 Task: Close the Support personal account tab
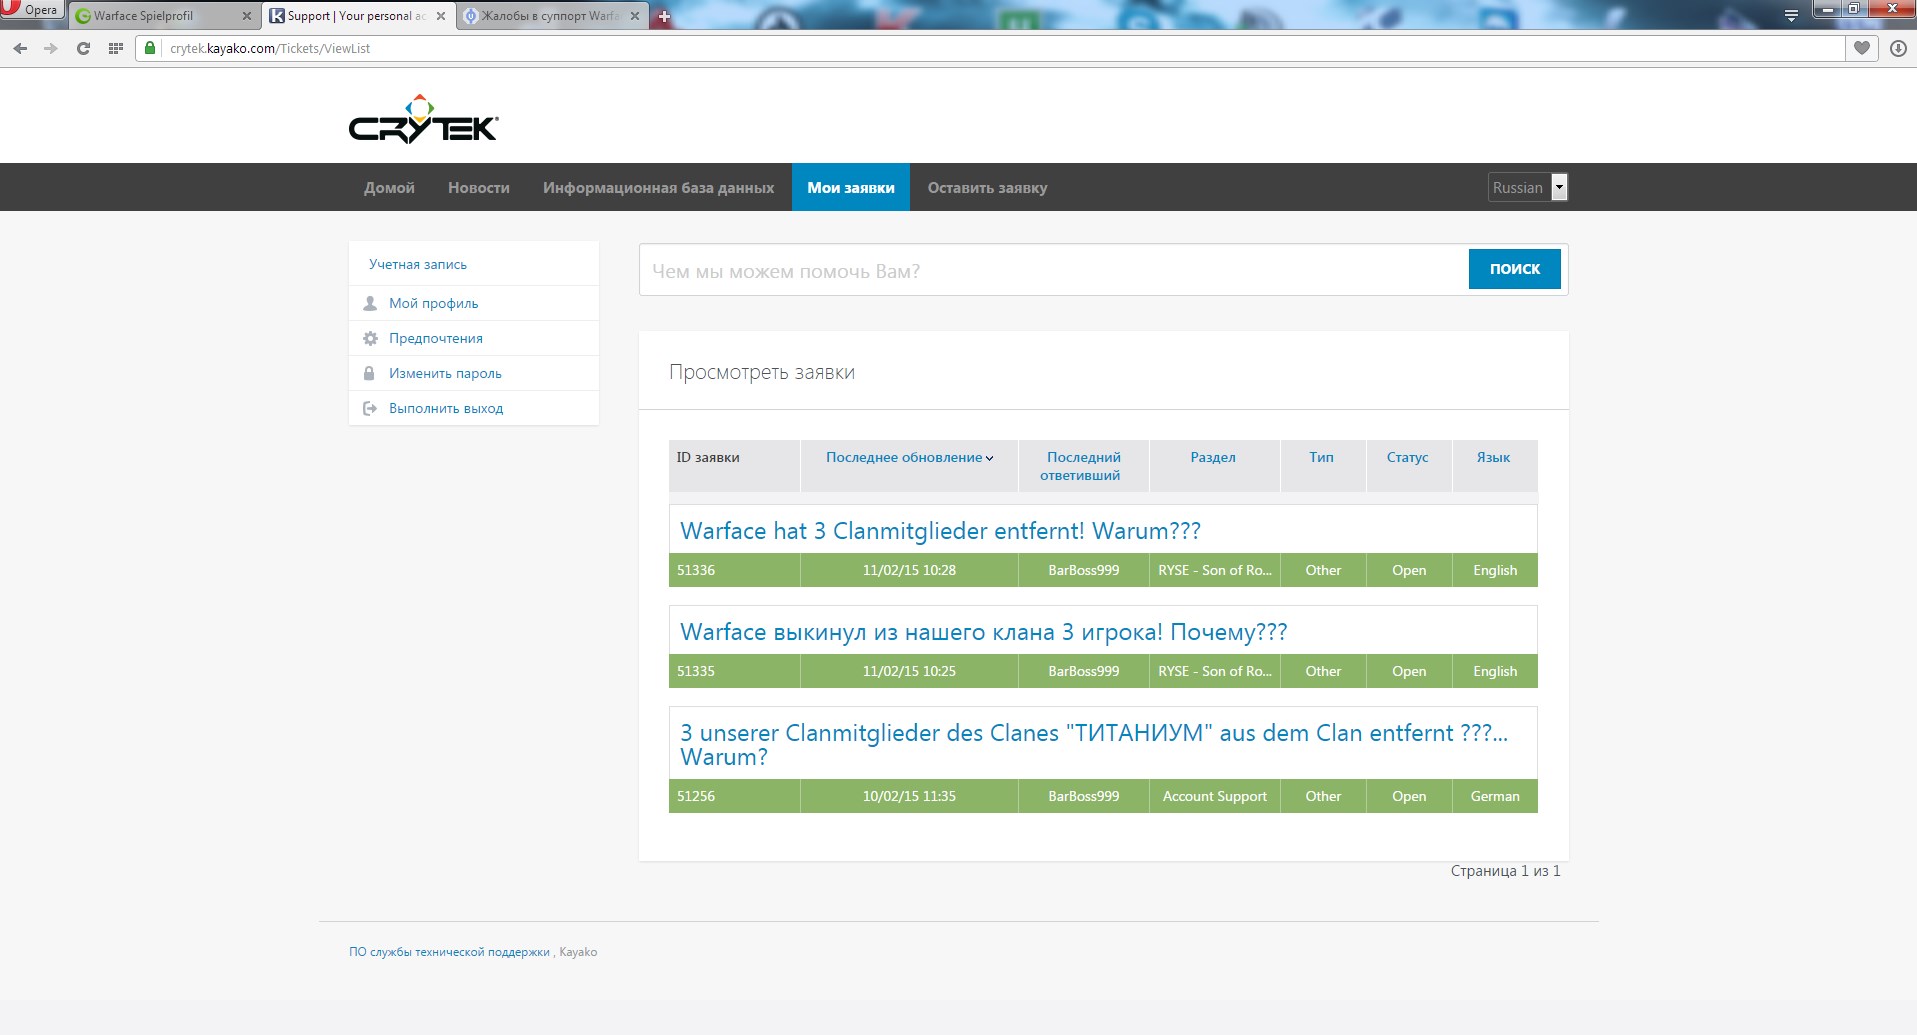click(x=441, y=16)
